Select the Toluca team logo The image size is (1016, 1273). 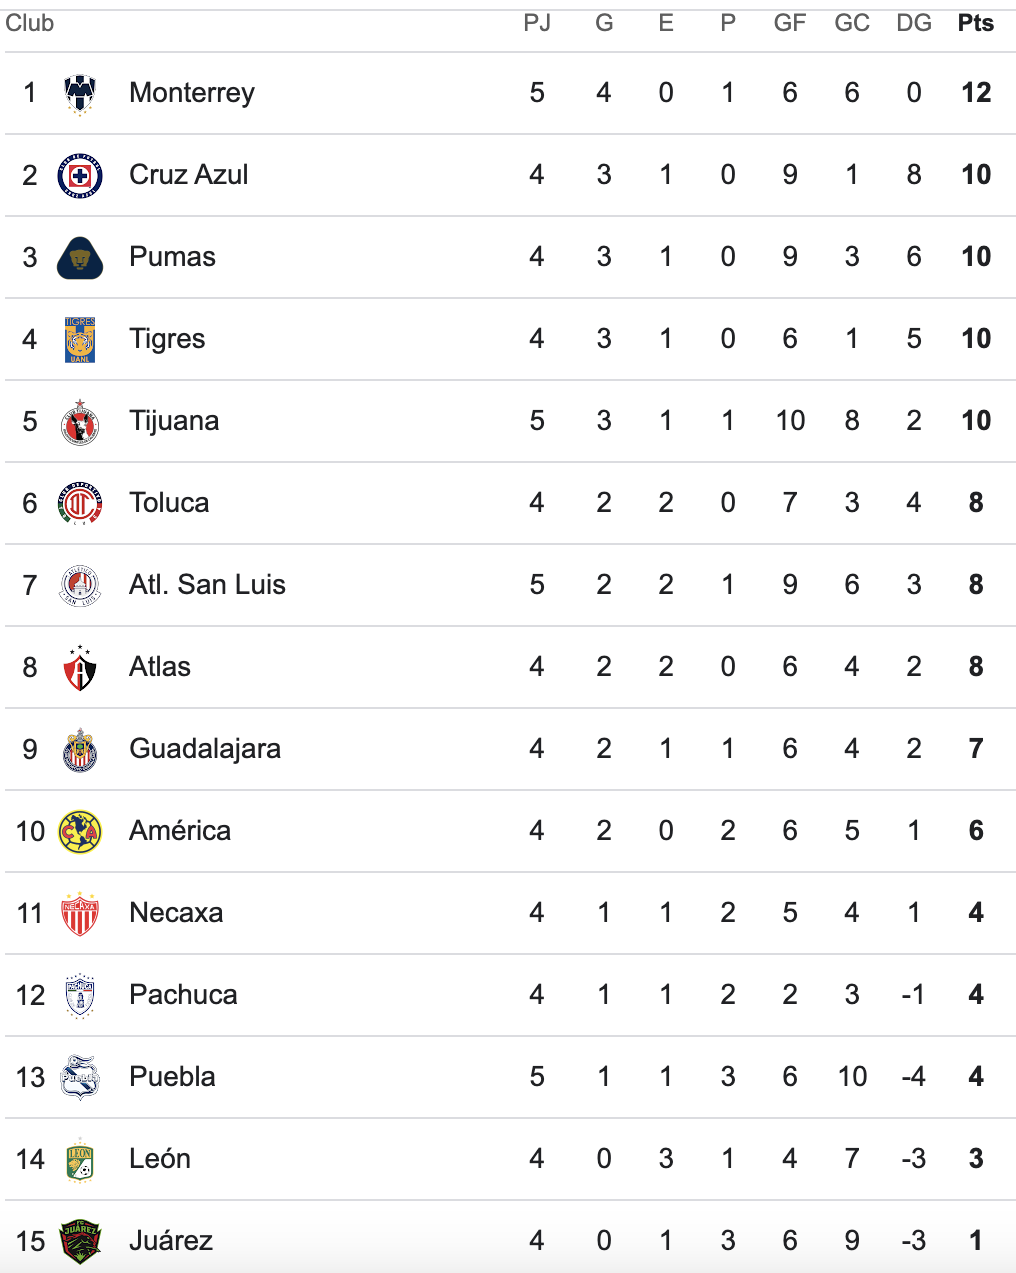coord(80,504)
